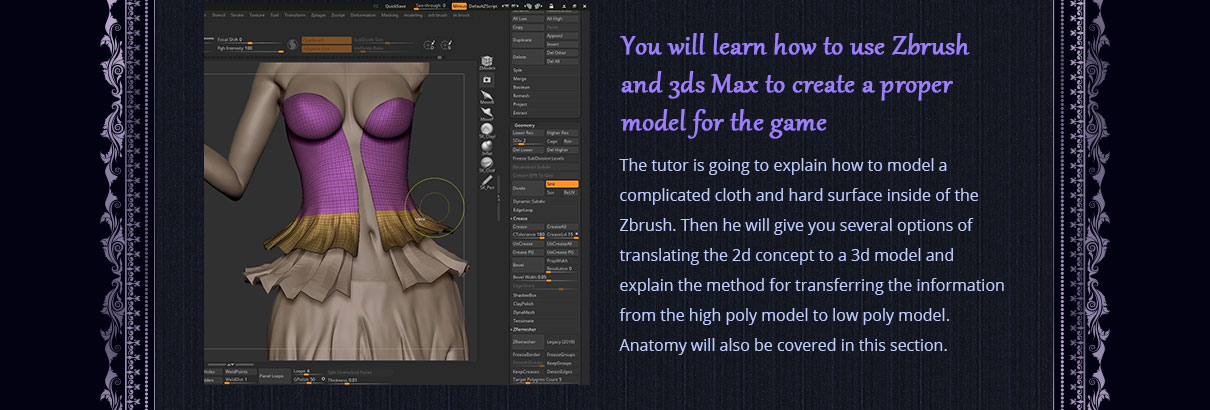
Task: Click the Del Lower button
Action: tap(527, 150)
